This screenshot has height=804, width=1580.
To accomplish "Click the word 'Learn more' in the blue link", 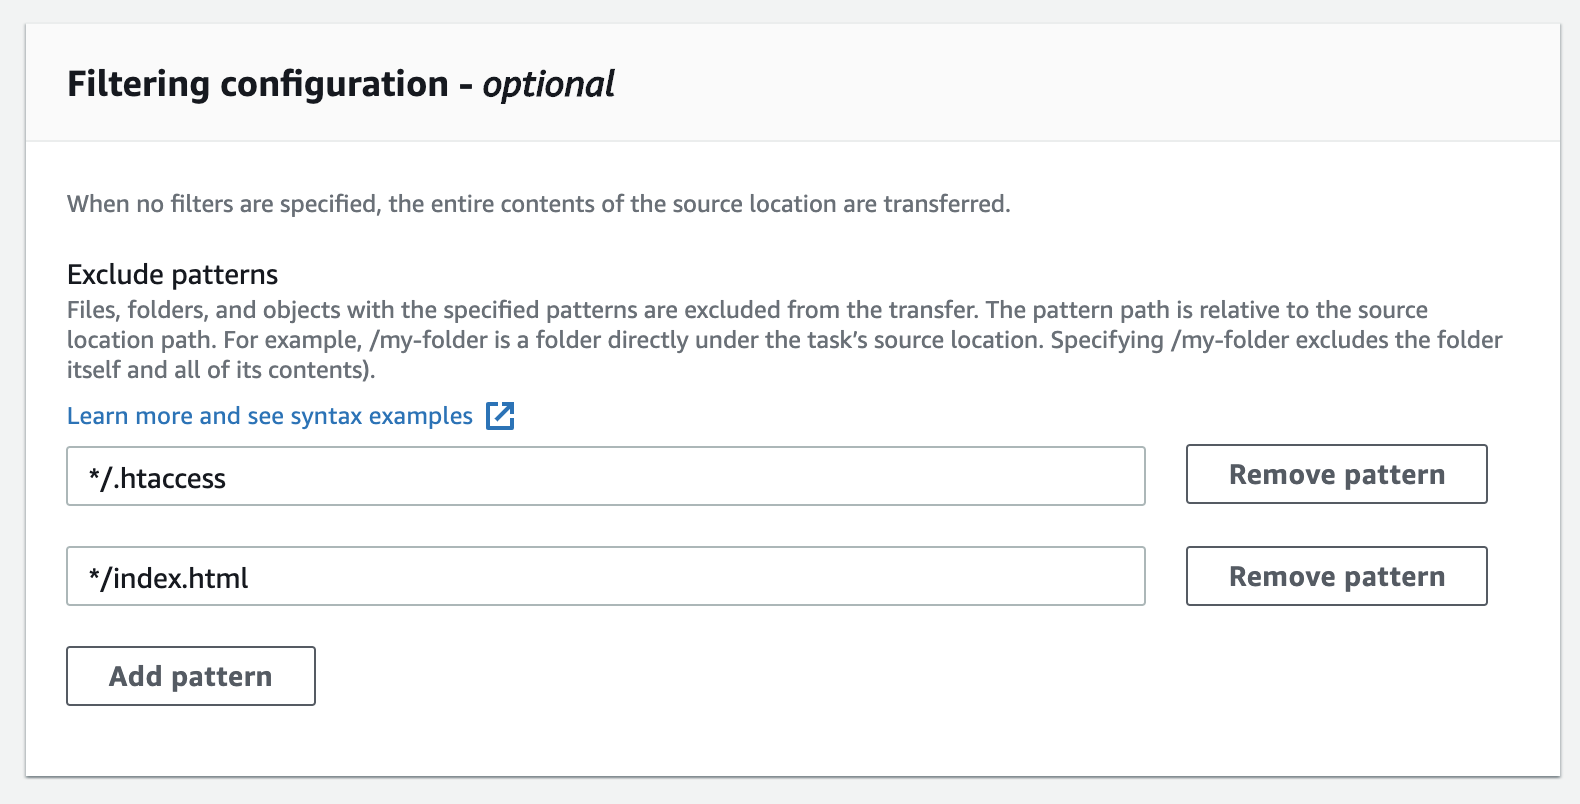I will tap(130, 416).
